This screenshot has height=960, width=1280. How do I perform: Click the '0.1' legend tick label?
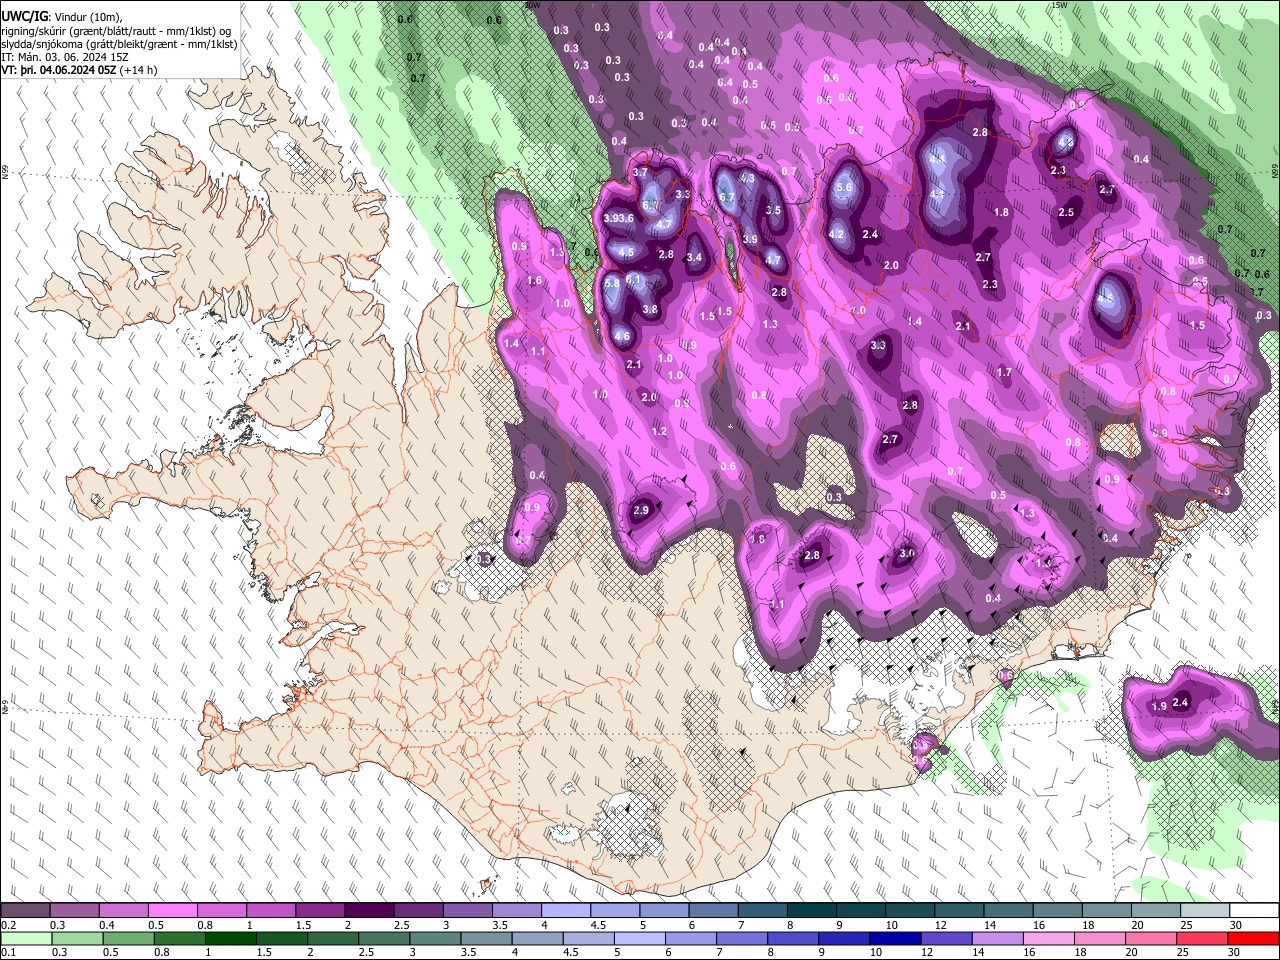8,953
